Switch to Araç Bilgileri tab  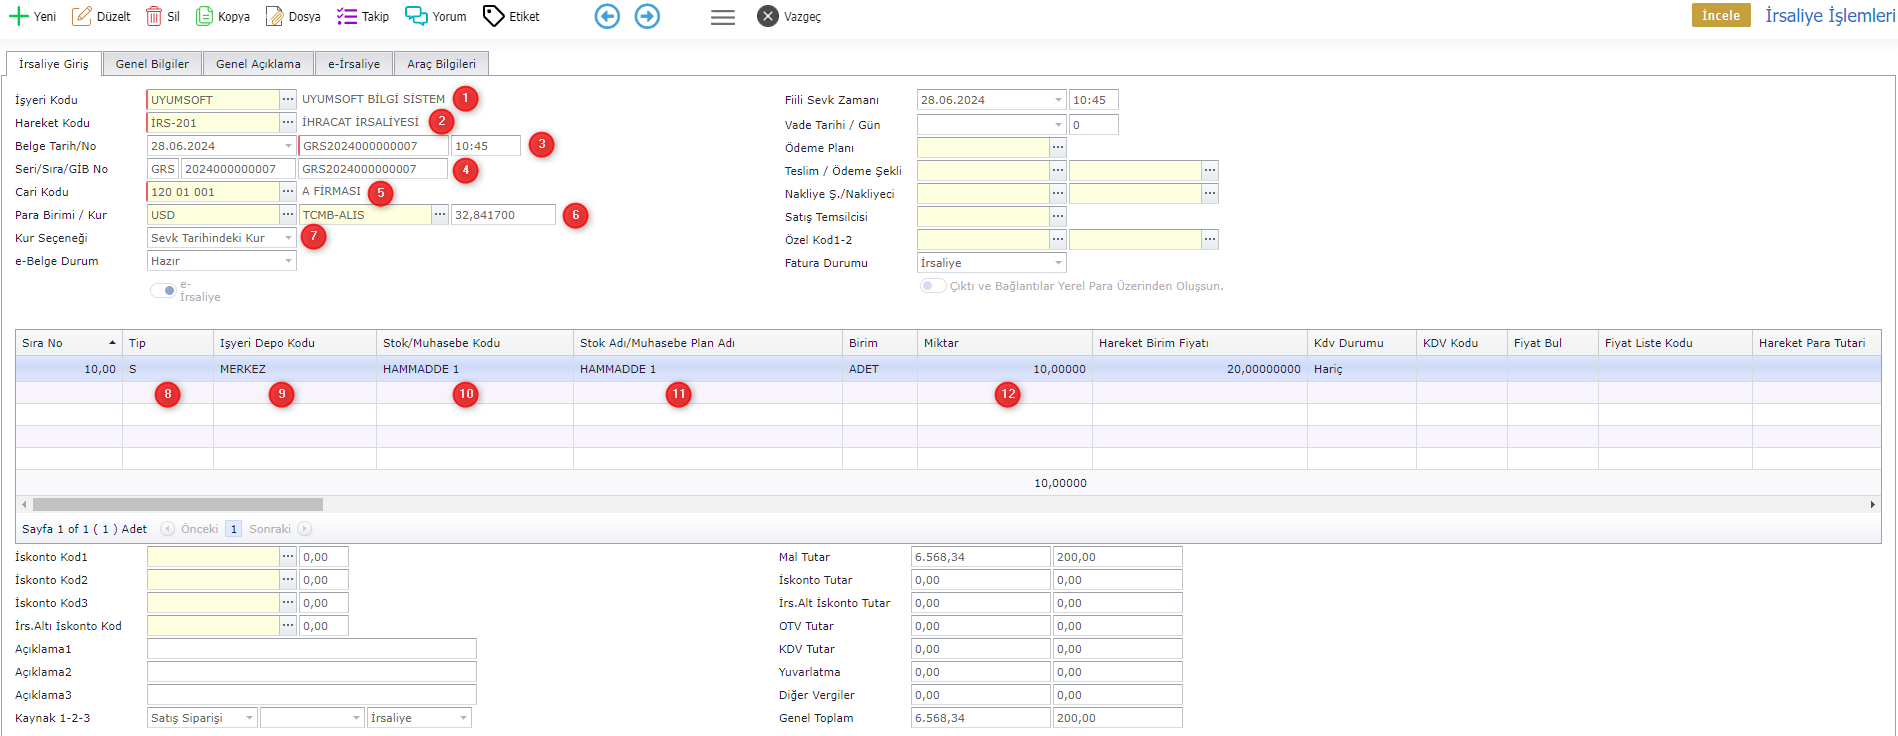441,64
